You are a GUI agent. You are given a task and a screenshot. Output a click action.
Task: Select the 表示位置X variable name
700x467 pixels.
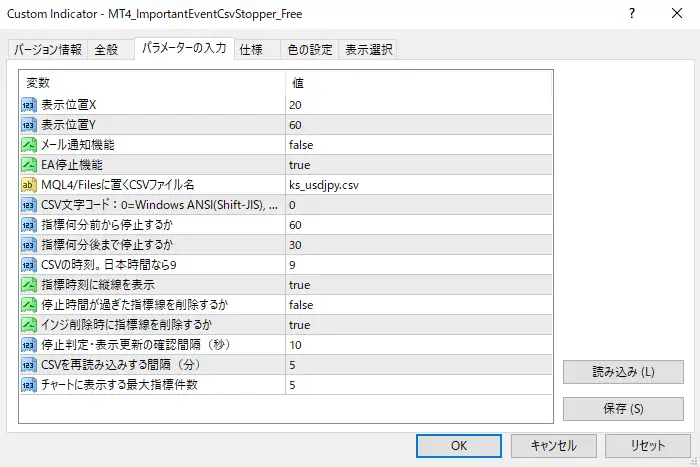[x=69, y=105]
